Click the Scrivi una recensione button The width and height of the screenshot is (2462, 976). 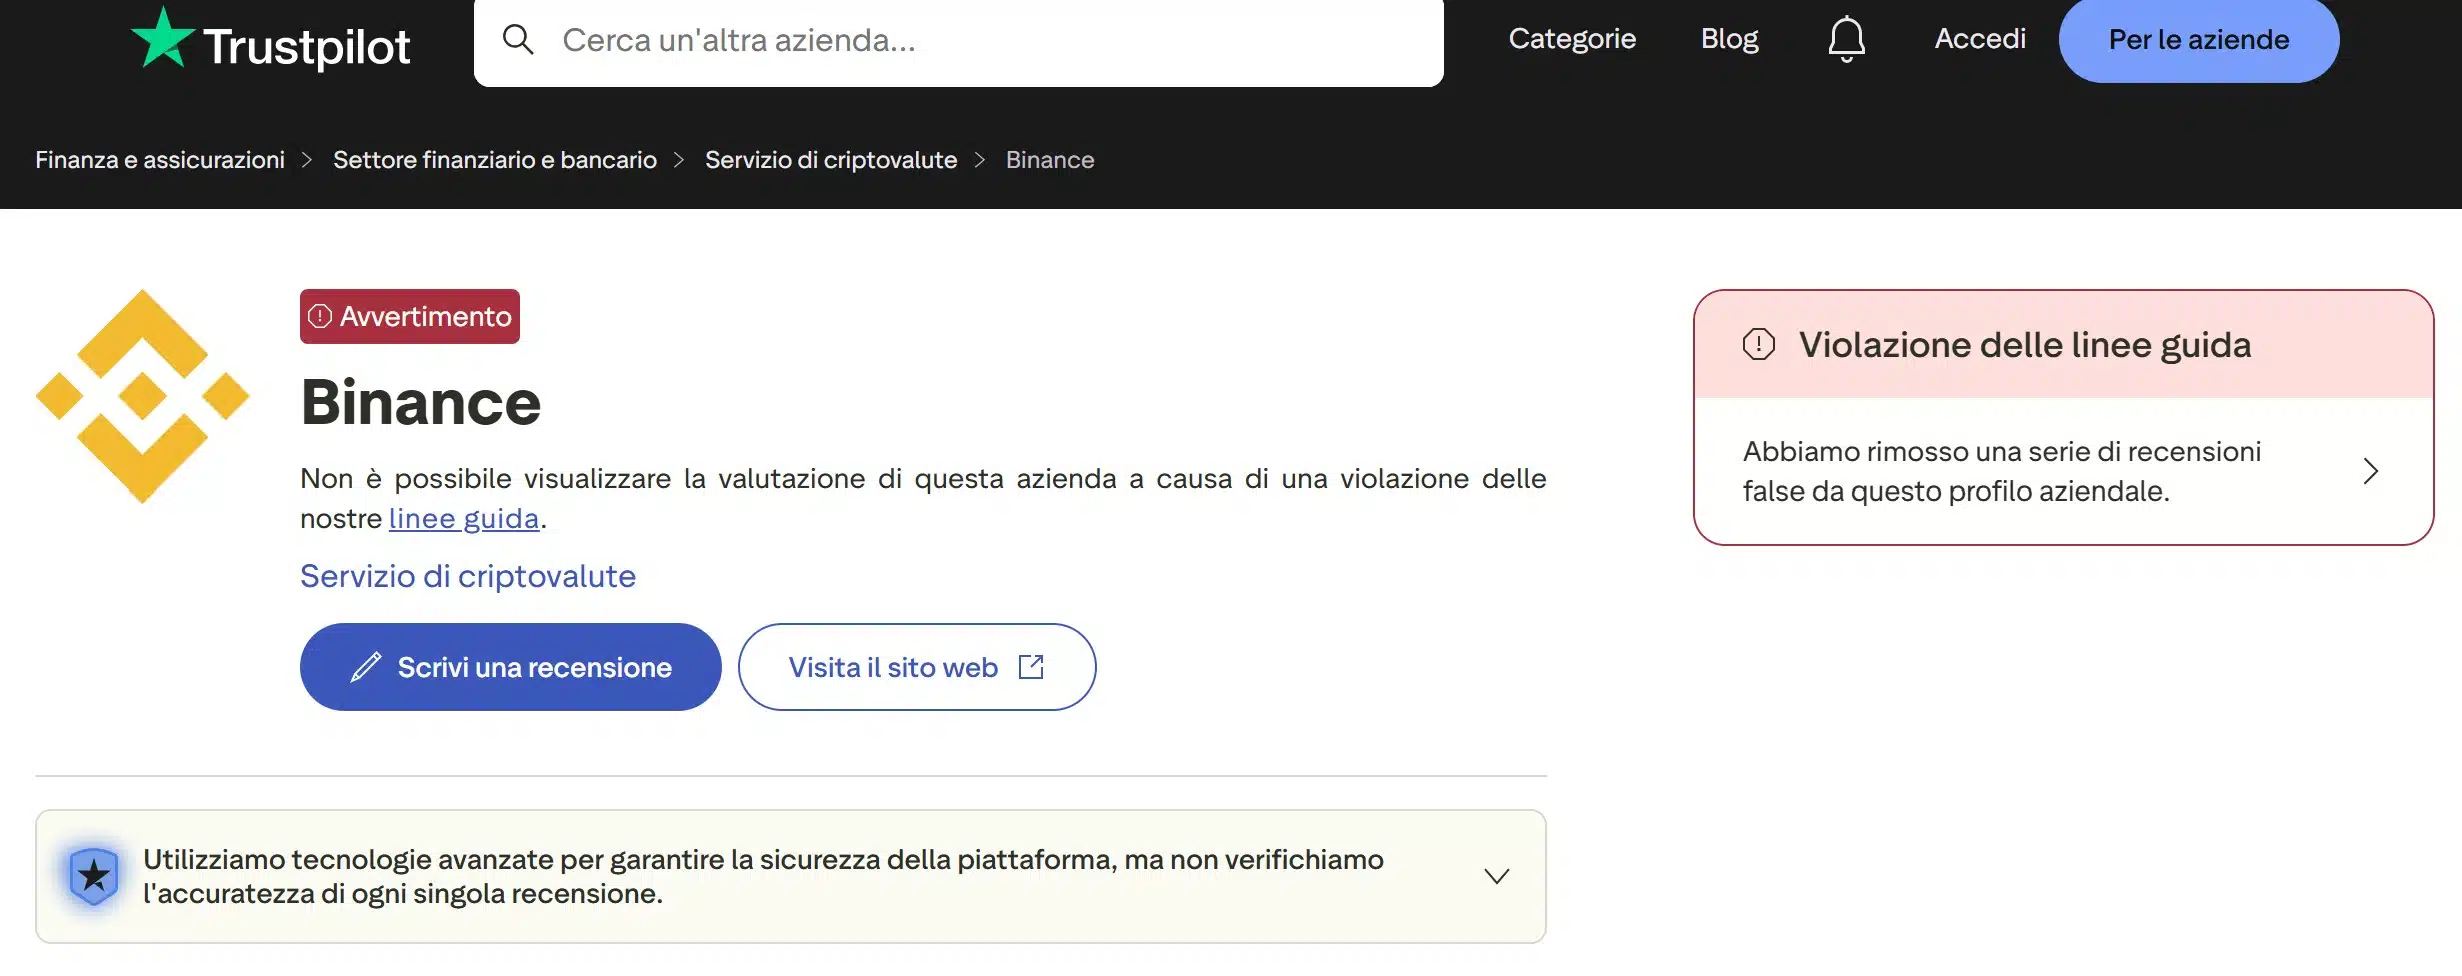pyautogui.click(x=510, y=666)
